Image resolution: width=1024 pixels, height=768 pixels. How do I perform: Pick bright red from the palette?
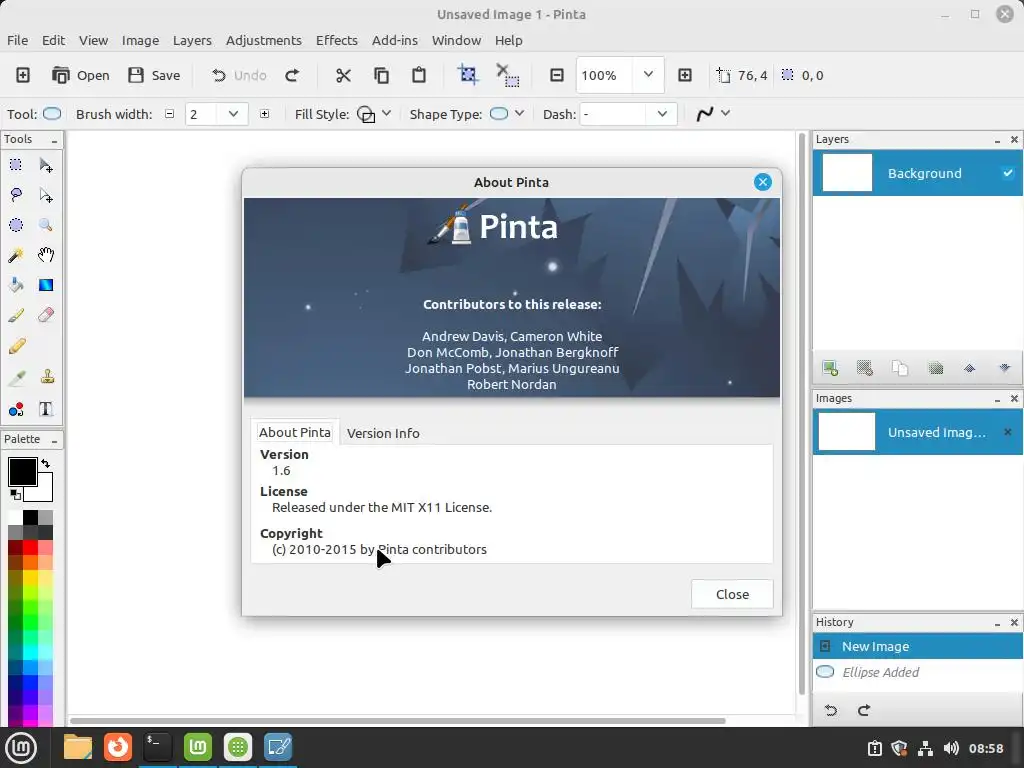(30, 547)
